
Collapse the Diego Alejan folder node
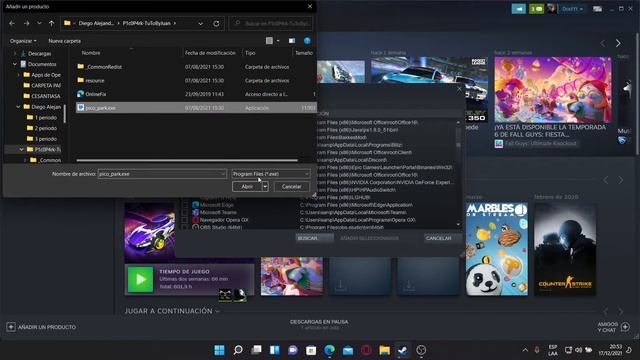18,107
